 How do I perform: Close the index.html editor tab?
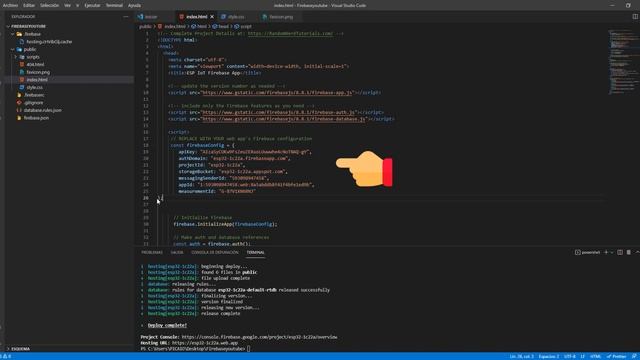[x=212, y=17]
